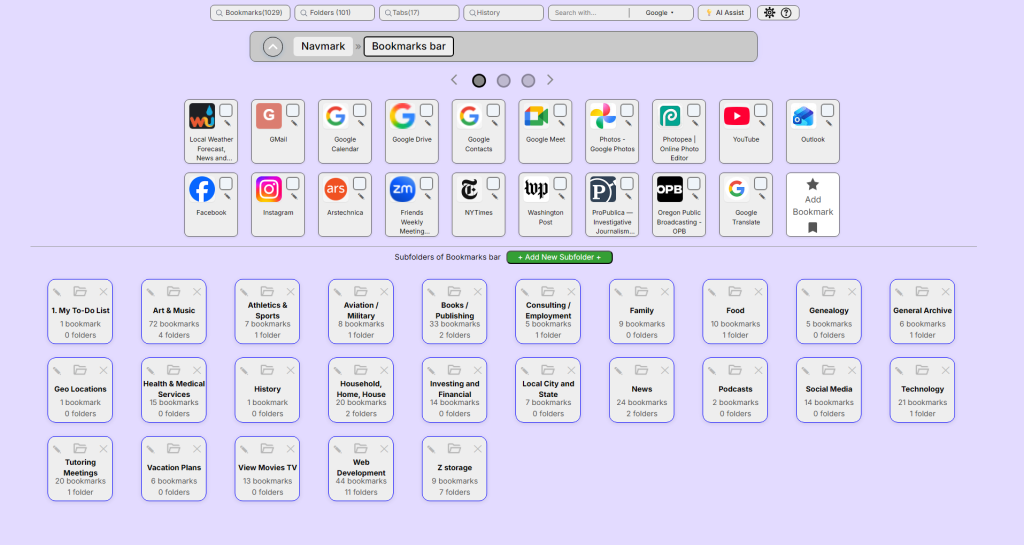Open the YouTube bookmark icon

click(x=737, y=116)
